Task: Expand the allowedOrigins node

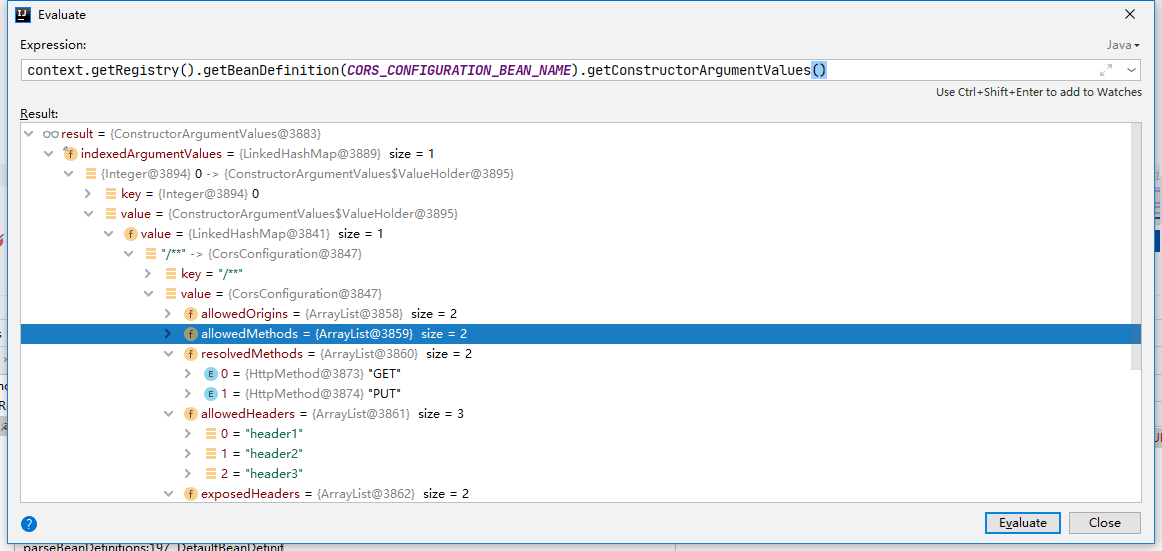Action: pyautogui.click(x=167, y=314)
